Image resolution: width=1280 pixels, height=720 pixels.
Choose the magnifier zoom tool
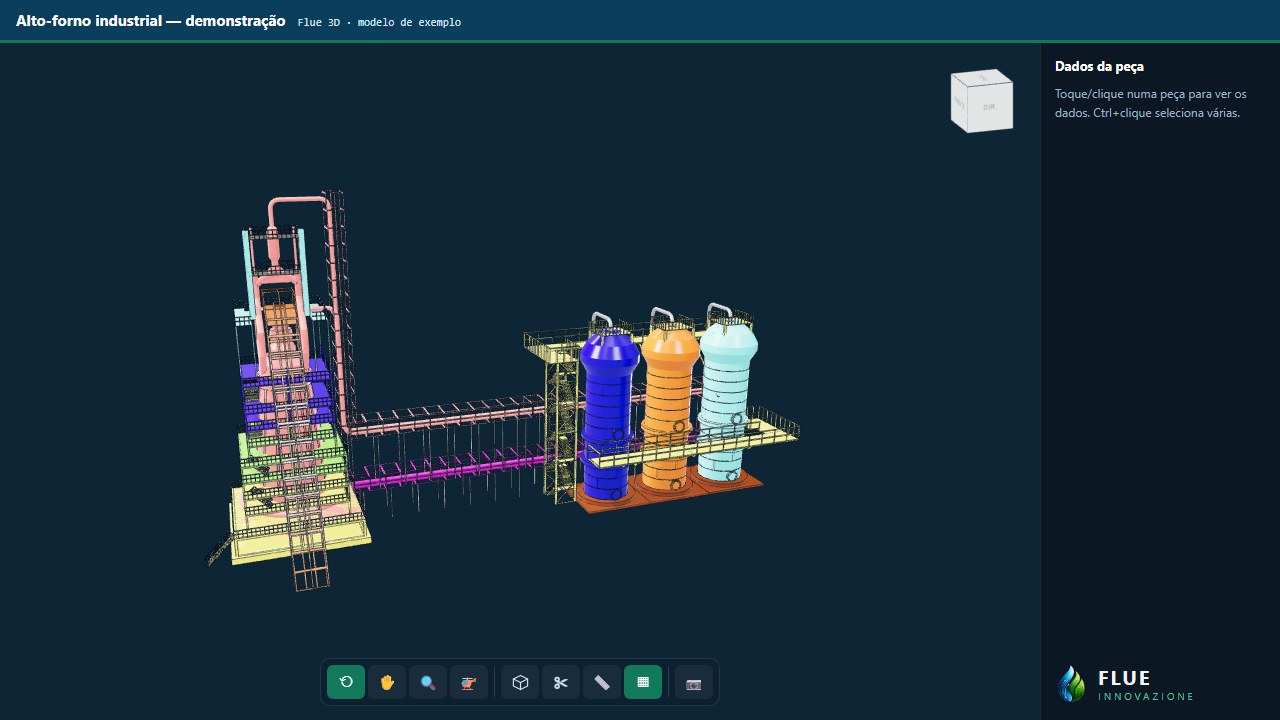428,682
